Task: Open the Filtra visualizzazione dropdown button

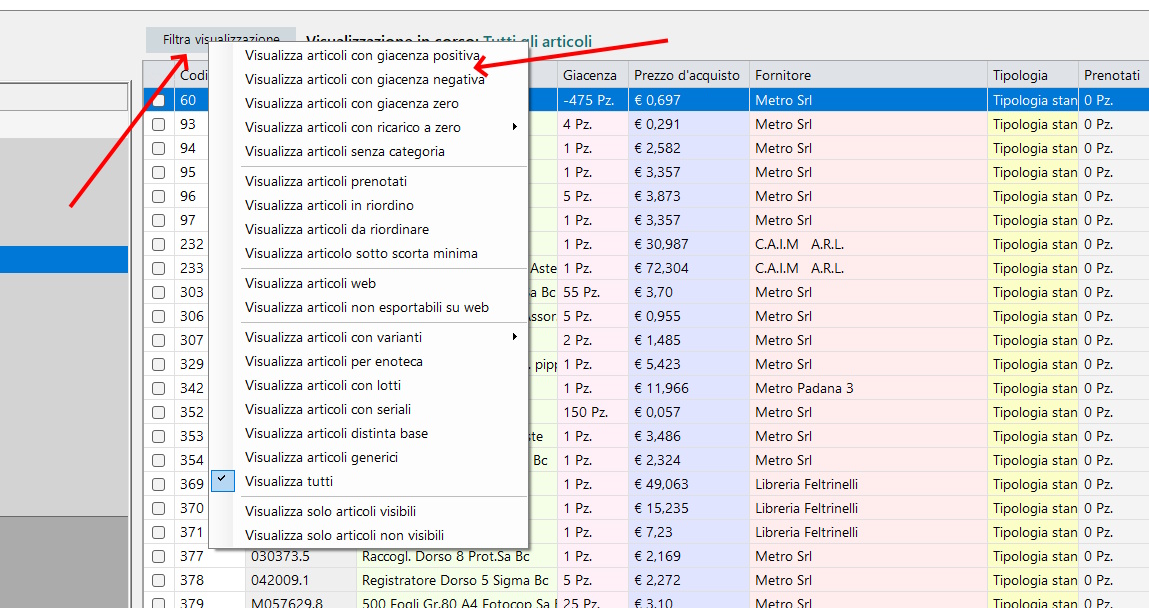Action: point(221,39)
